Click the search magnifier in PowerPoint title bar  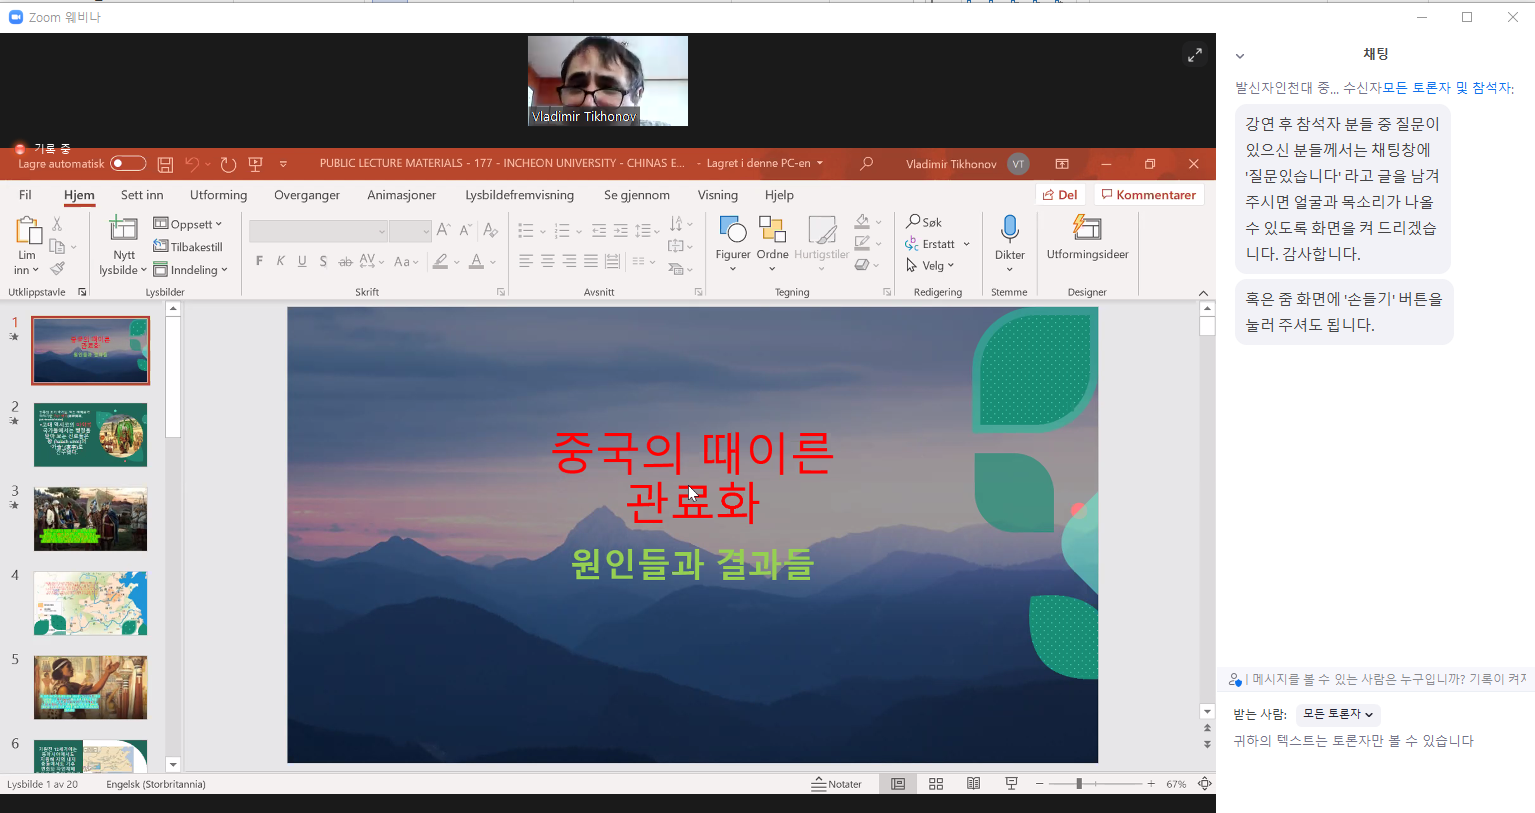point(866,163)
